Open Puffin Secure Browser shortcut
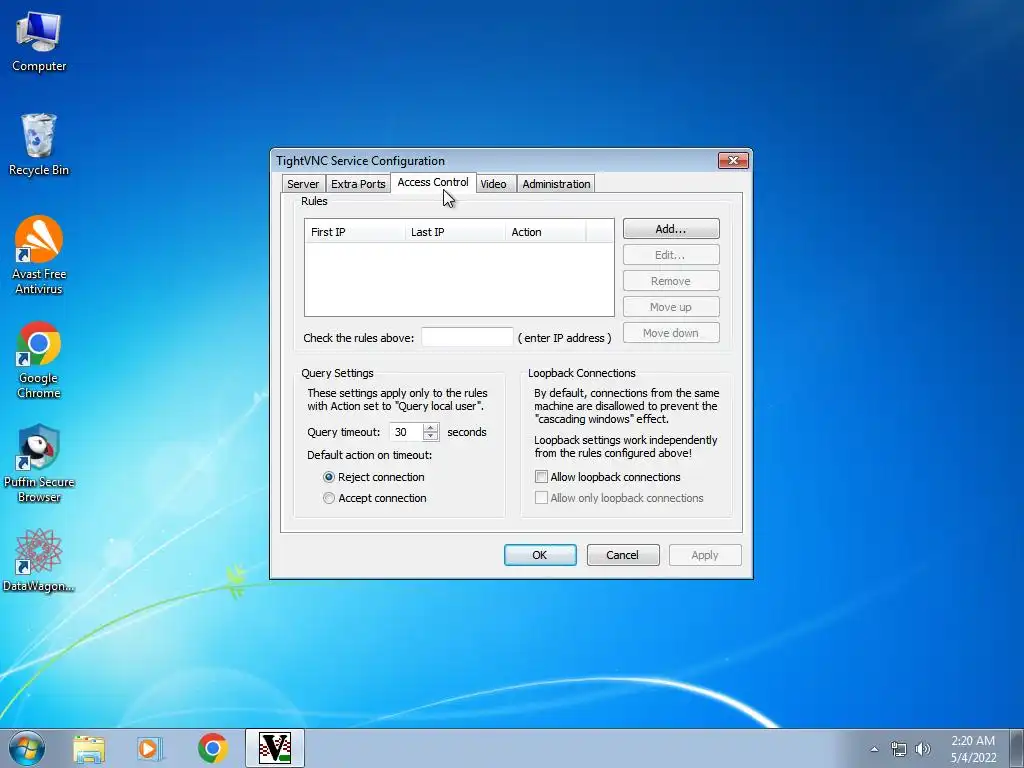The width and height of the screenshot is (1024, 768). (x=39, y=464)
